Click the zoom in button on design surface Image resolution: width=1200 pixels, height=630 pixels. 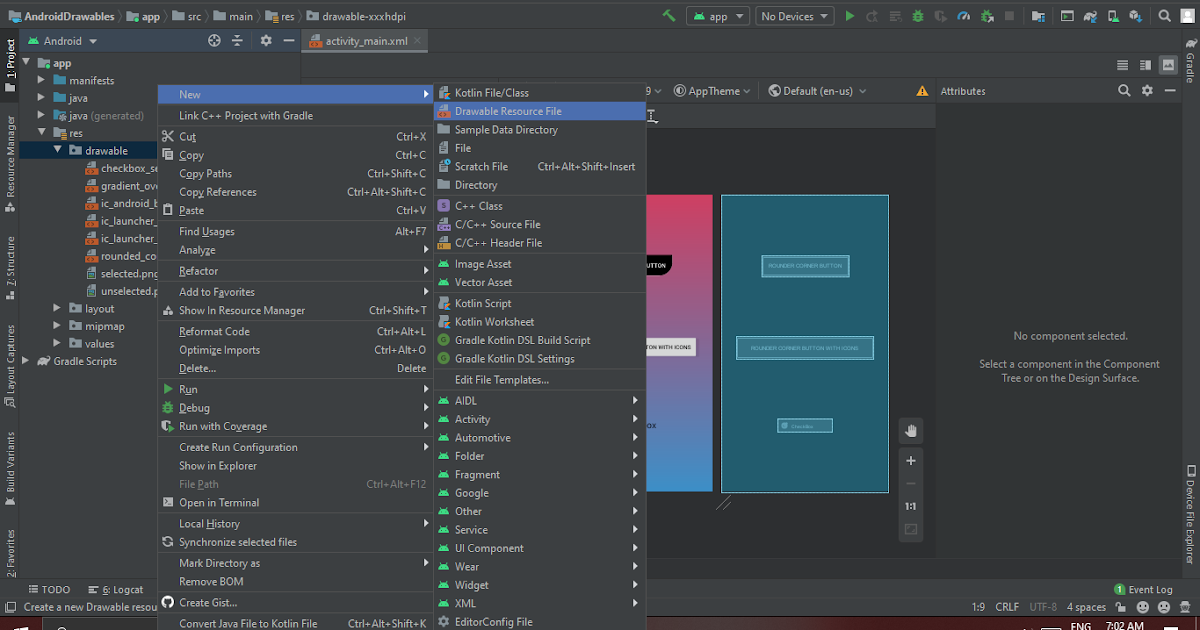click(x=910, y=460)
